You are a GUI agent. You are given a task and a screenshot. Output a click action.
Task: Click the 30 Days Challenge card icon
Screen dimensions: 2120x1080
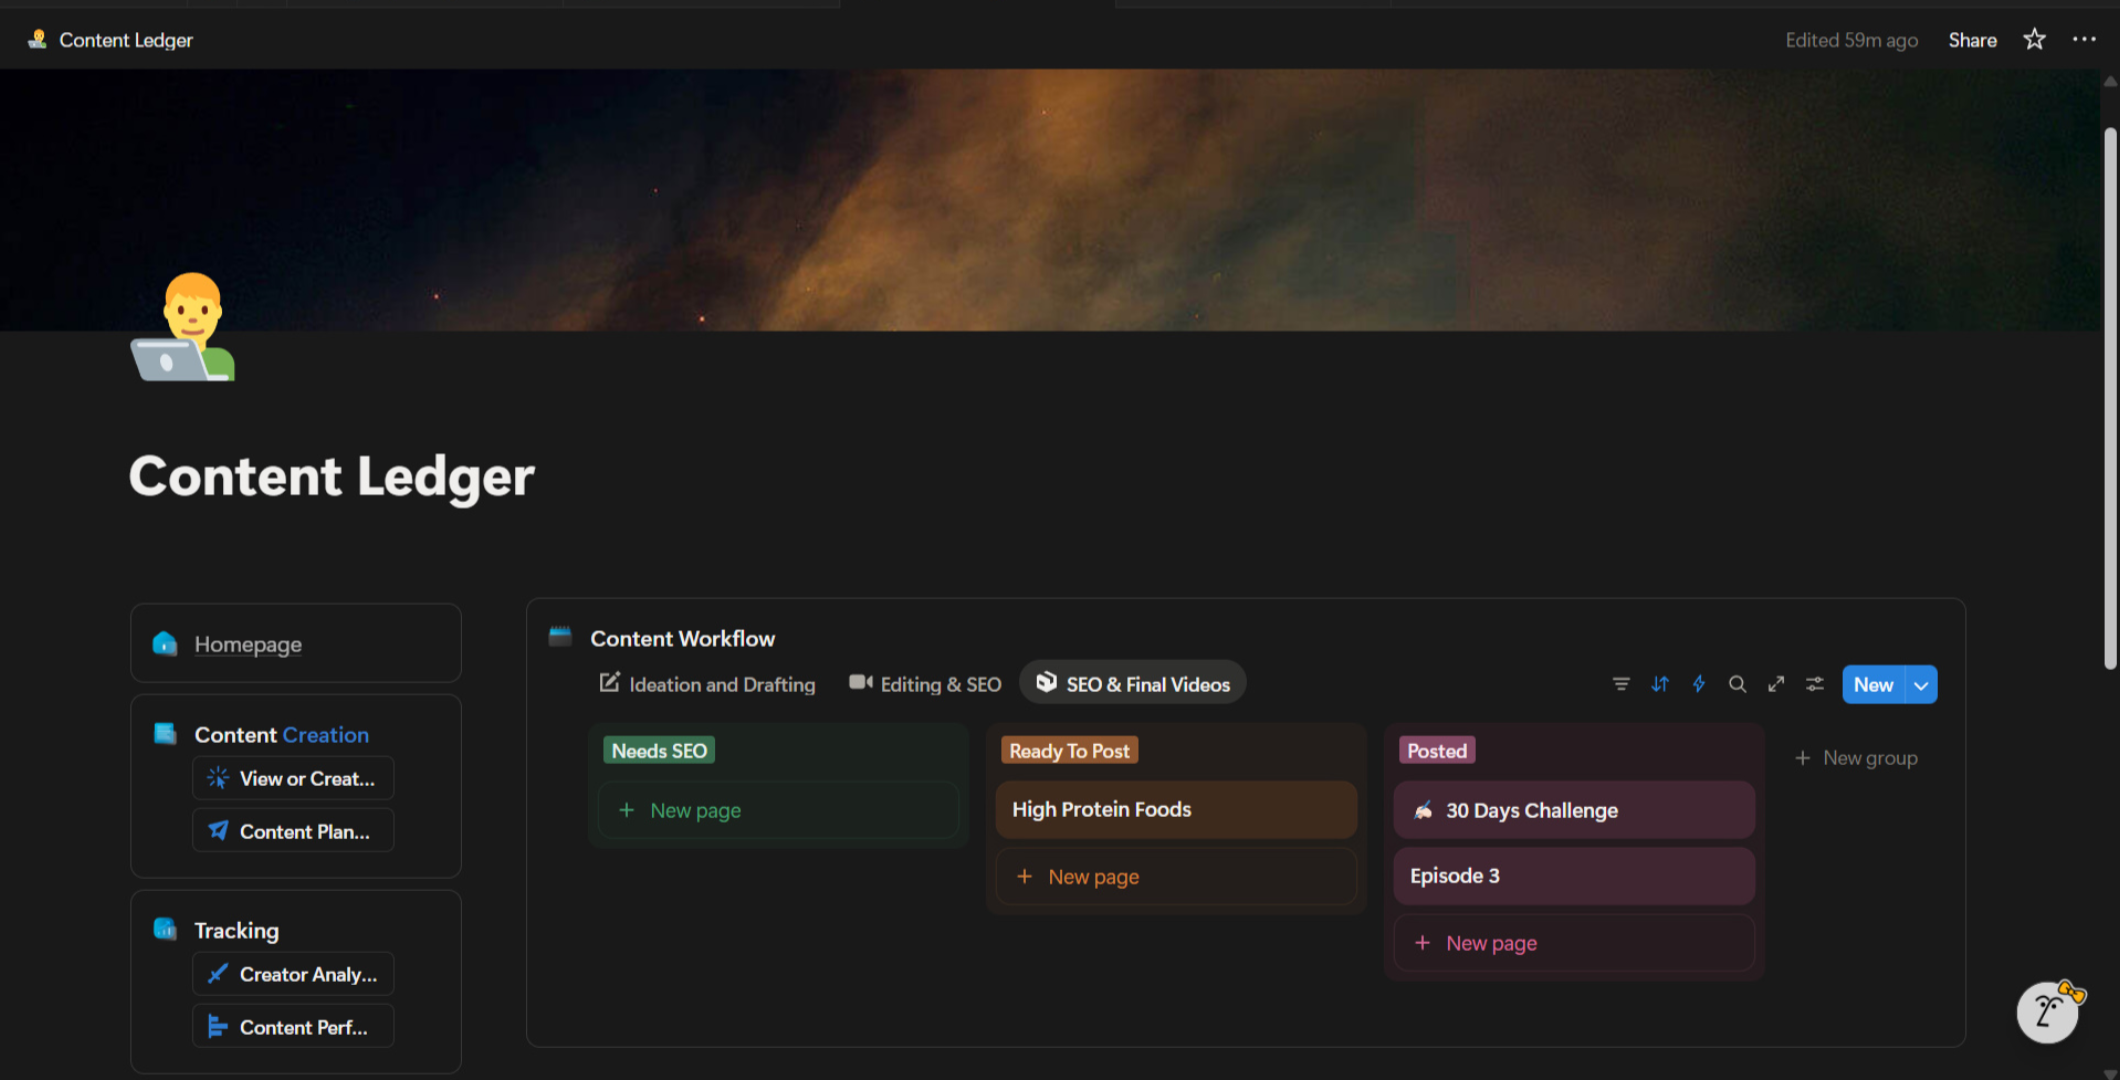tap(1423, 810)
